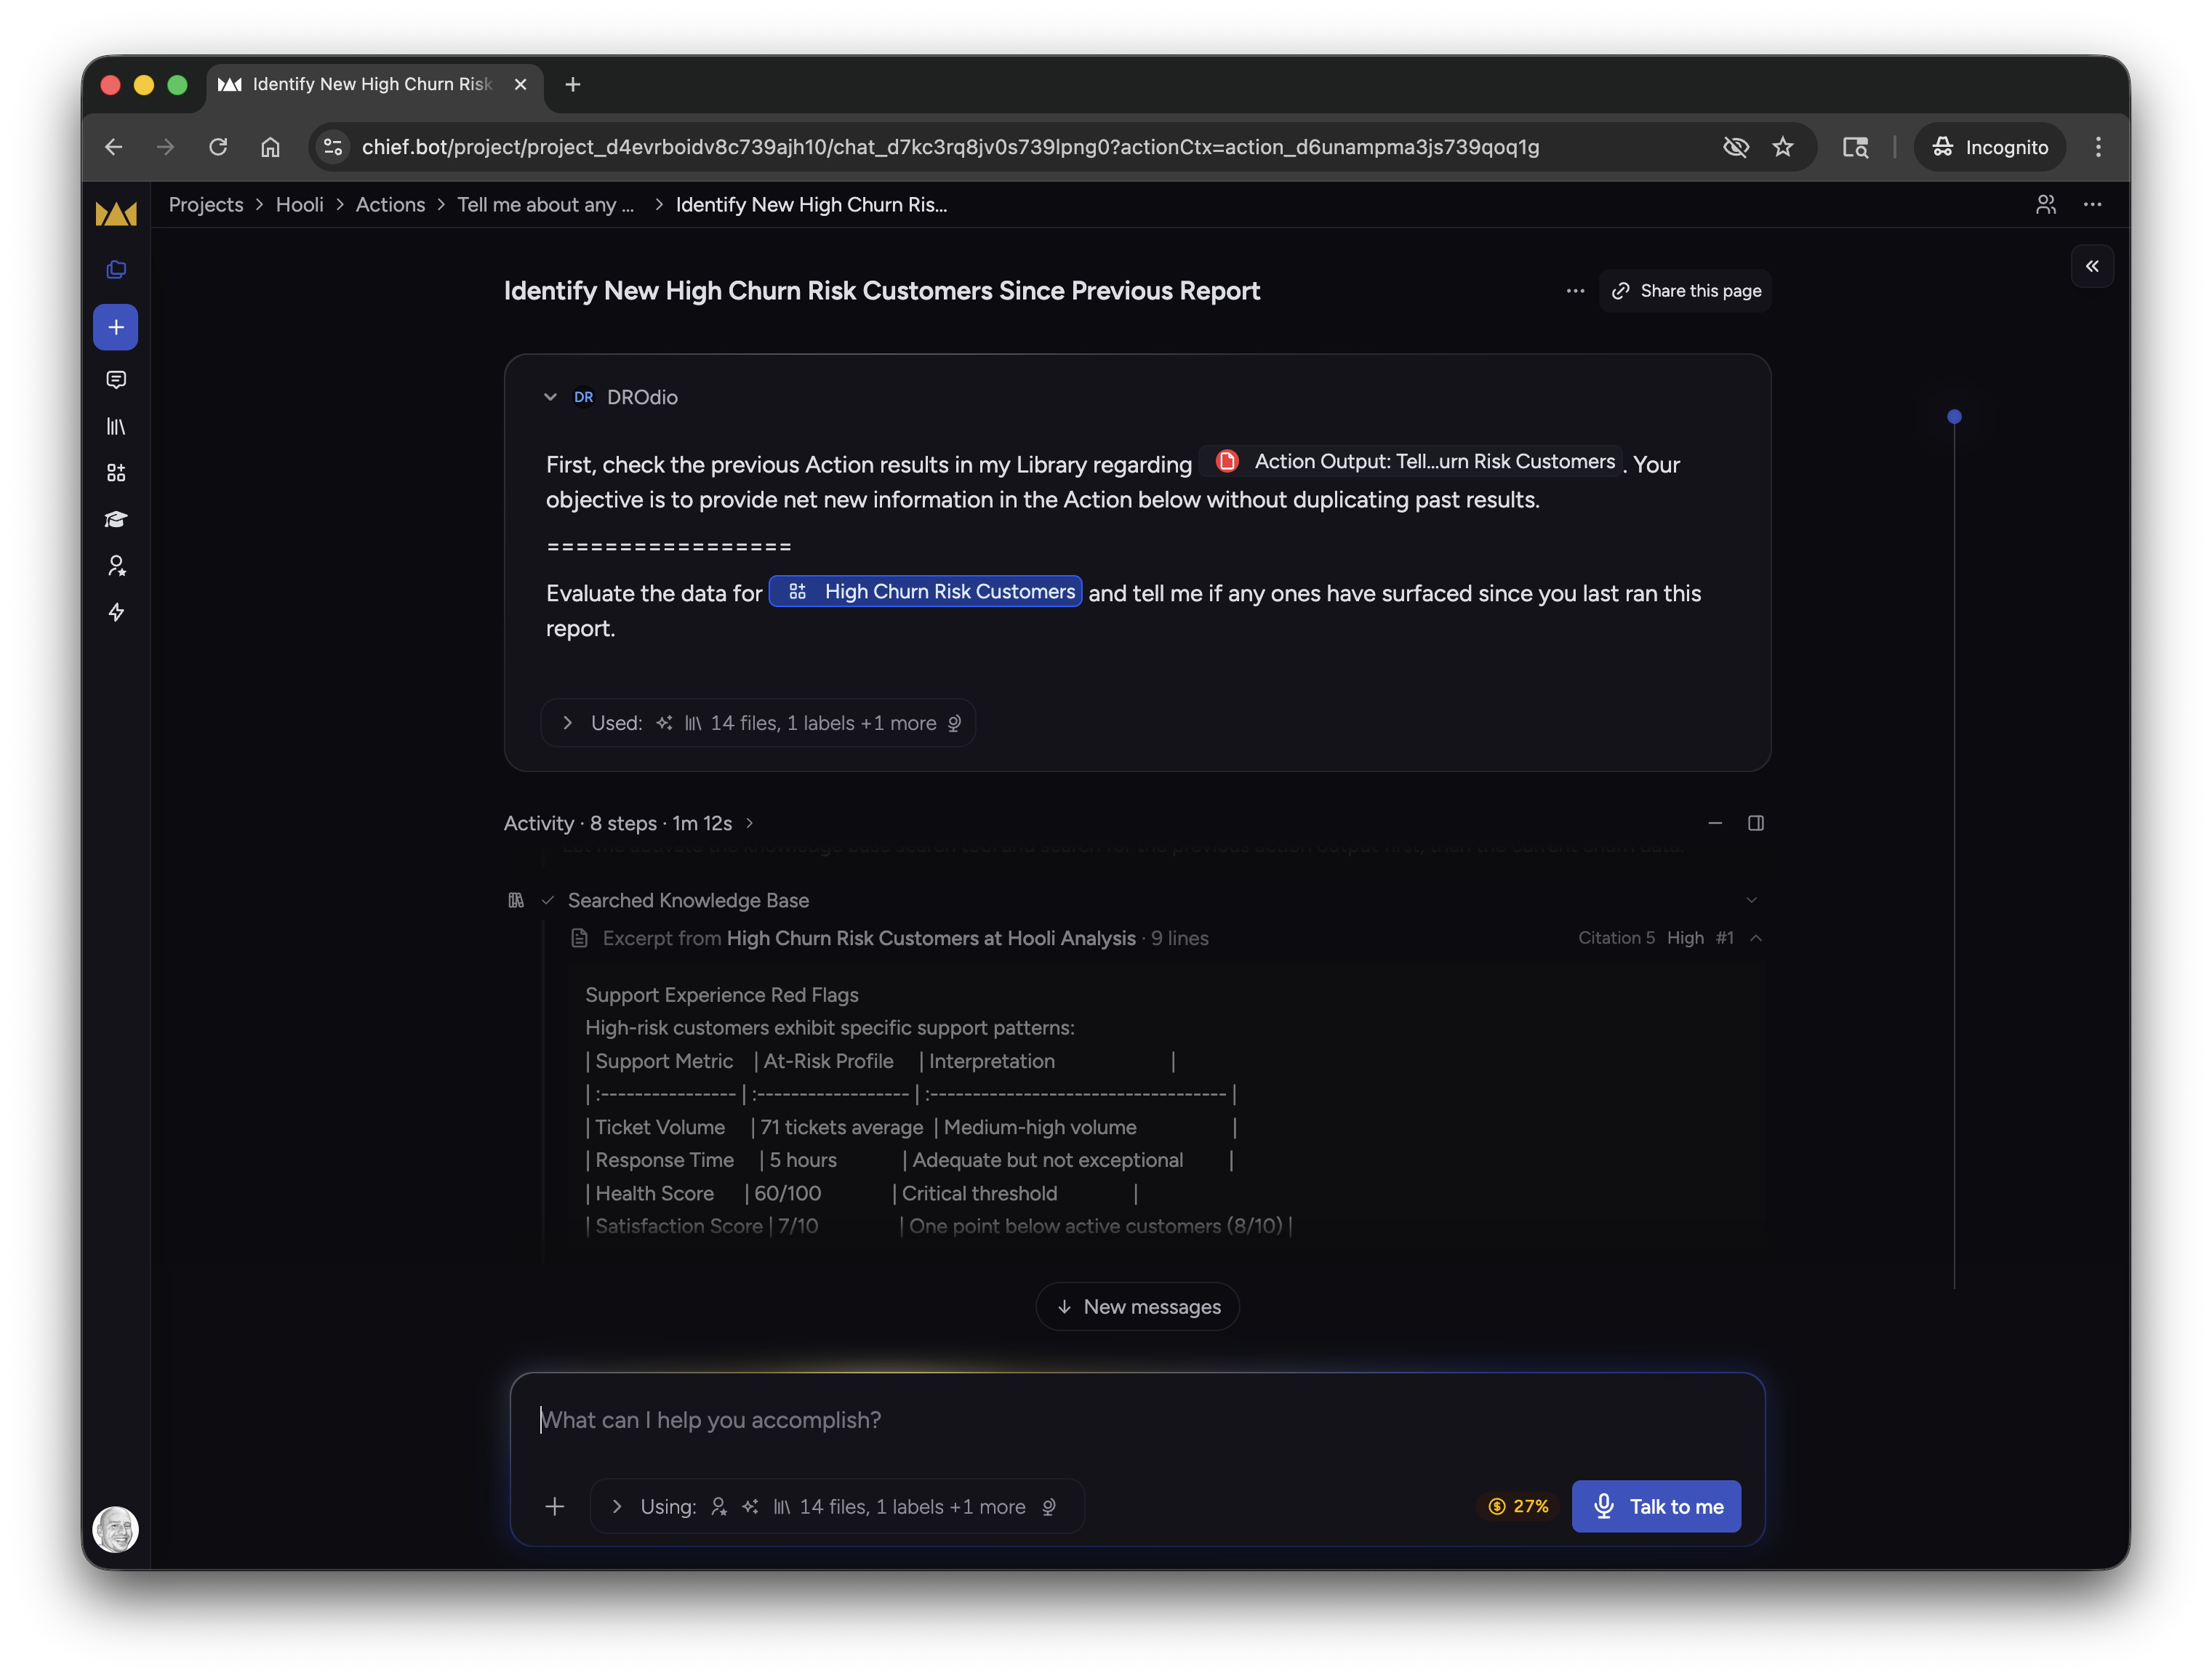Minimize the activity panel dash icon
Image resolution: width=2212 pixels, height=1678 pixels.
(x=1715, y=823)
